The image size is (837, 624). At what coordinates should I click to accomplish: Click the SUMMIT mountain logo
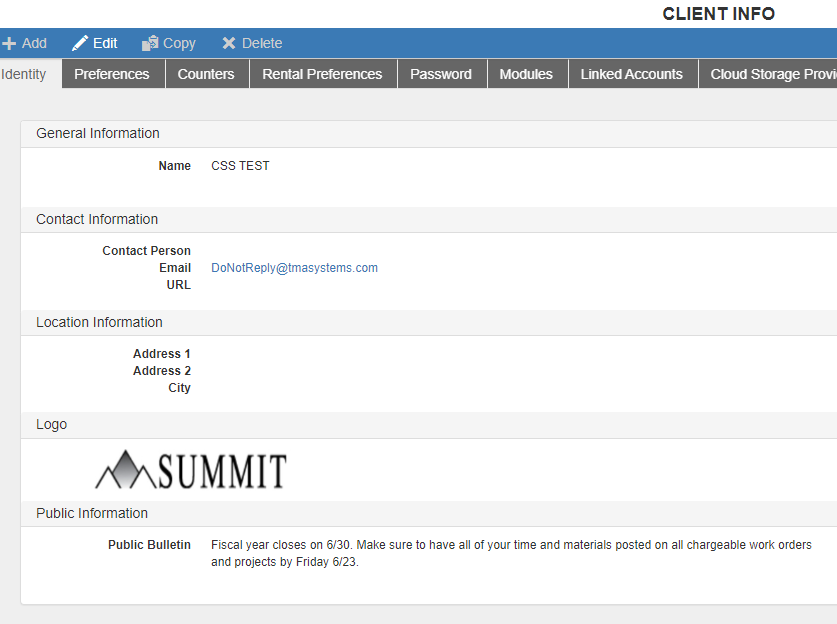click(x=190, y=468)
